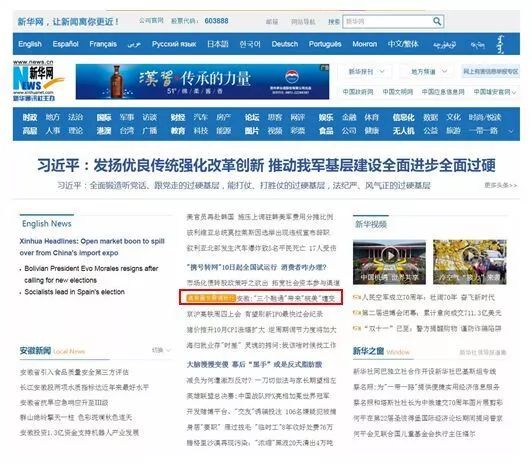The image size is (532, 465).
Task: Click stock code 603888 link
Action: click(216, 21)
